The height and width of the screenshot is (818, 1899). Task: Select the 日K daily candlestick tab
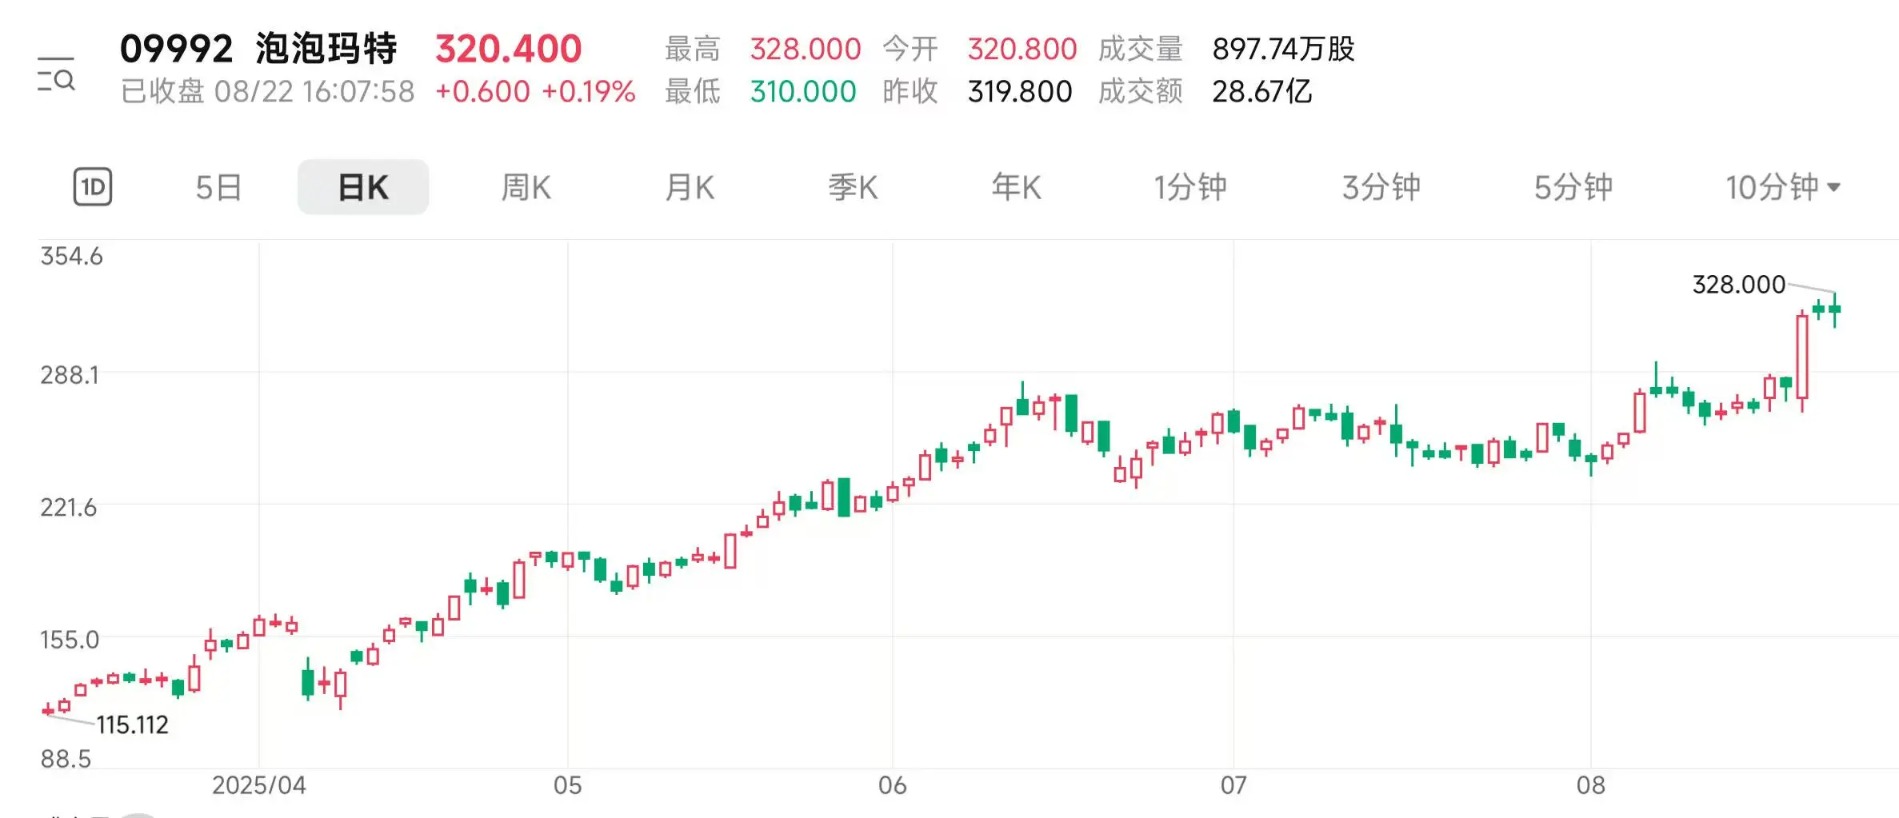point(363,187)
